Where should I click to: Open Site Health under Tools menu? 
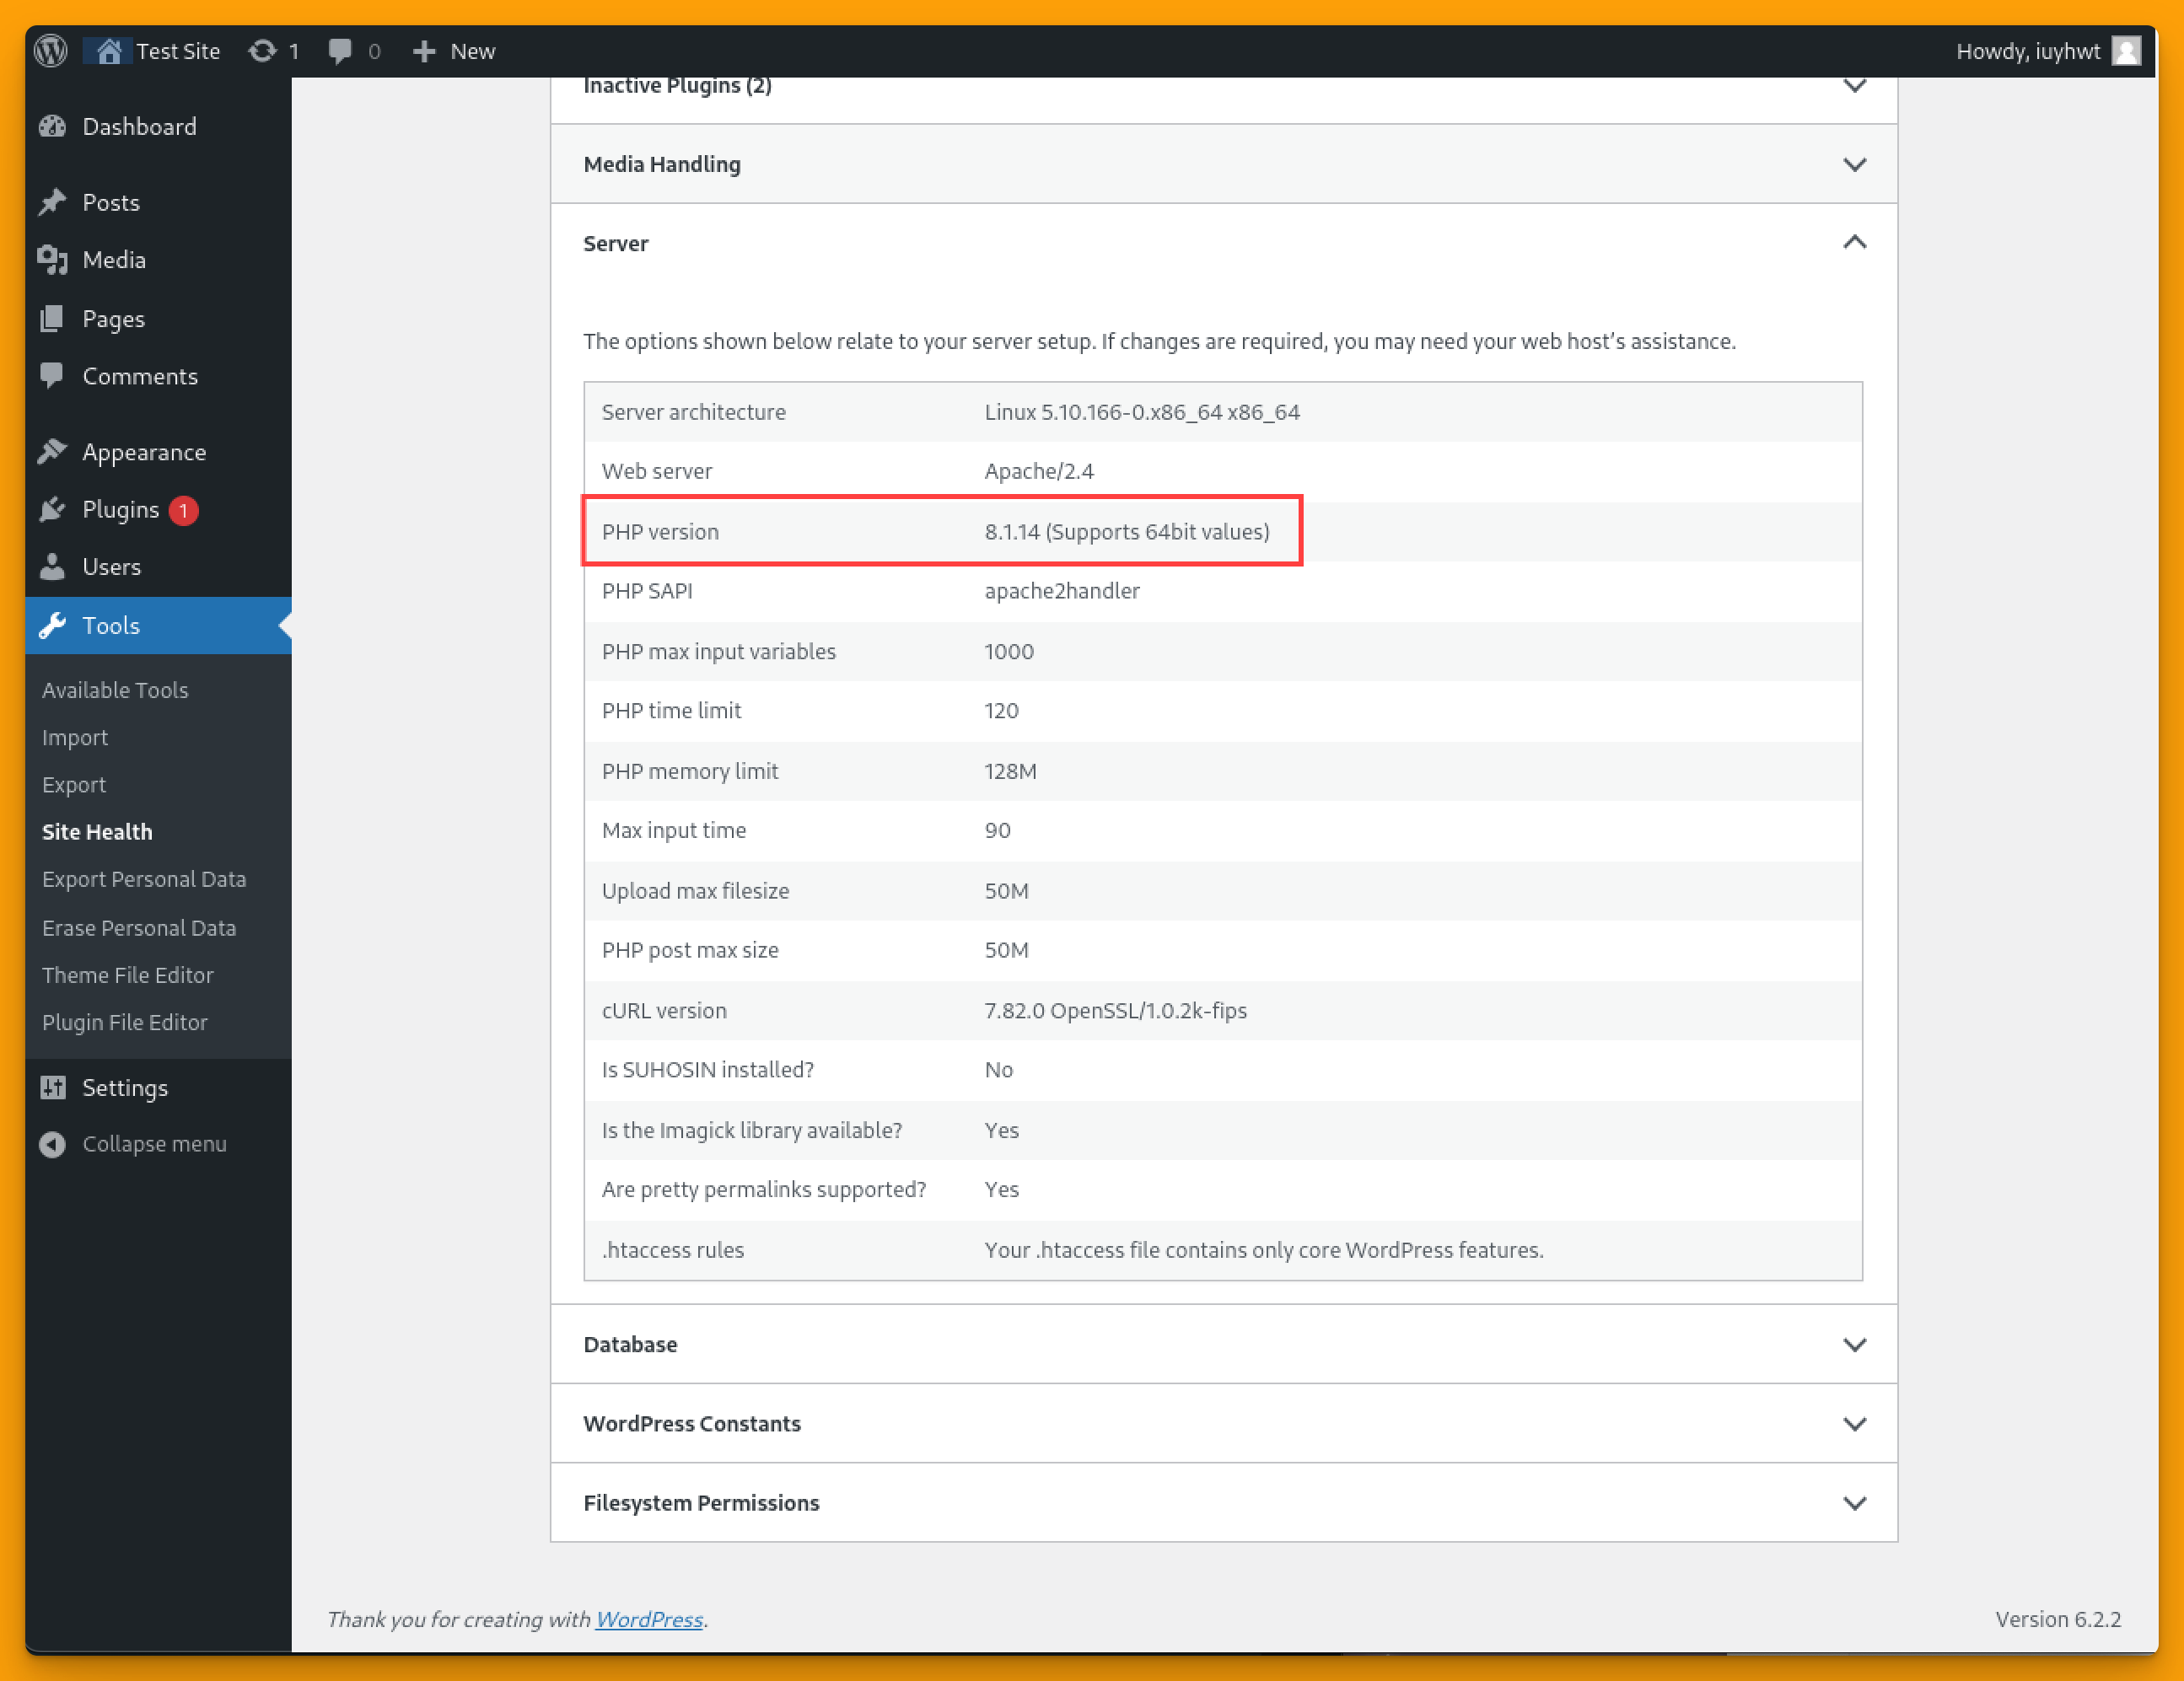pos(97,830)
